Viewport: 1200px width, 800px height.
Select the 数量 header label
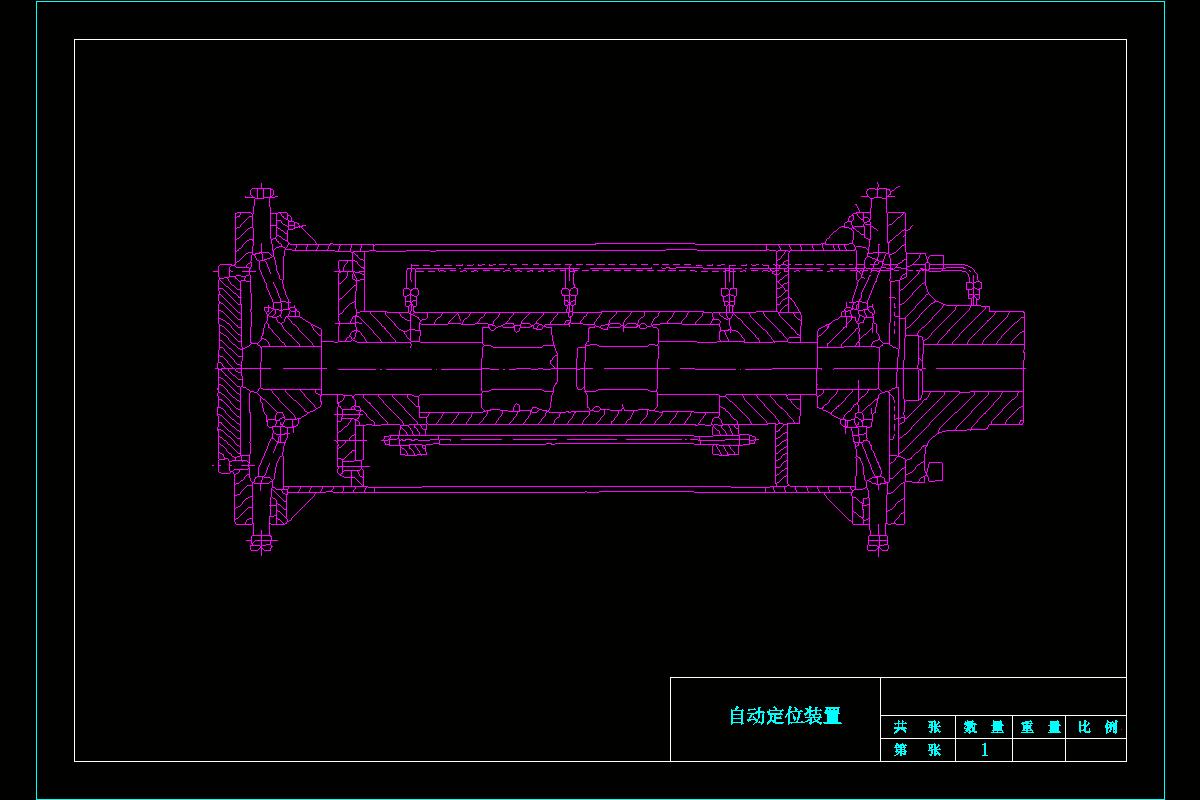tap(984, 728)
